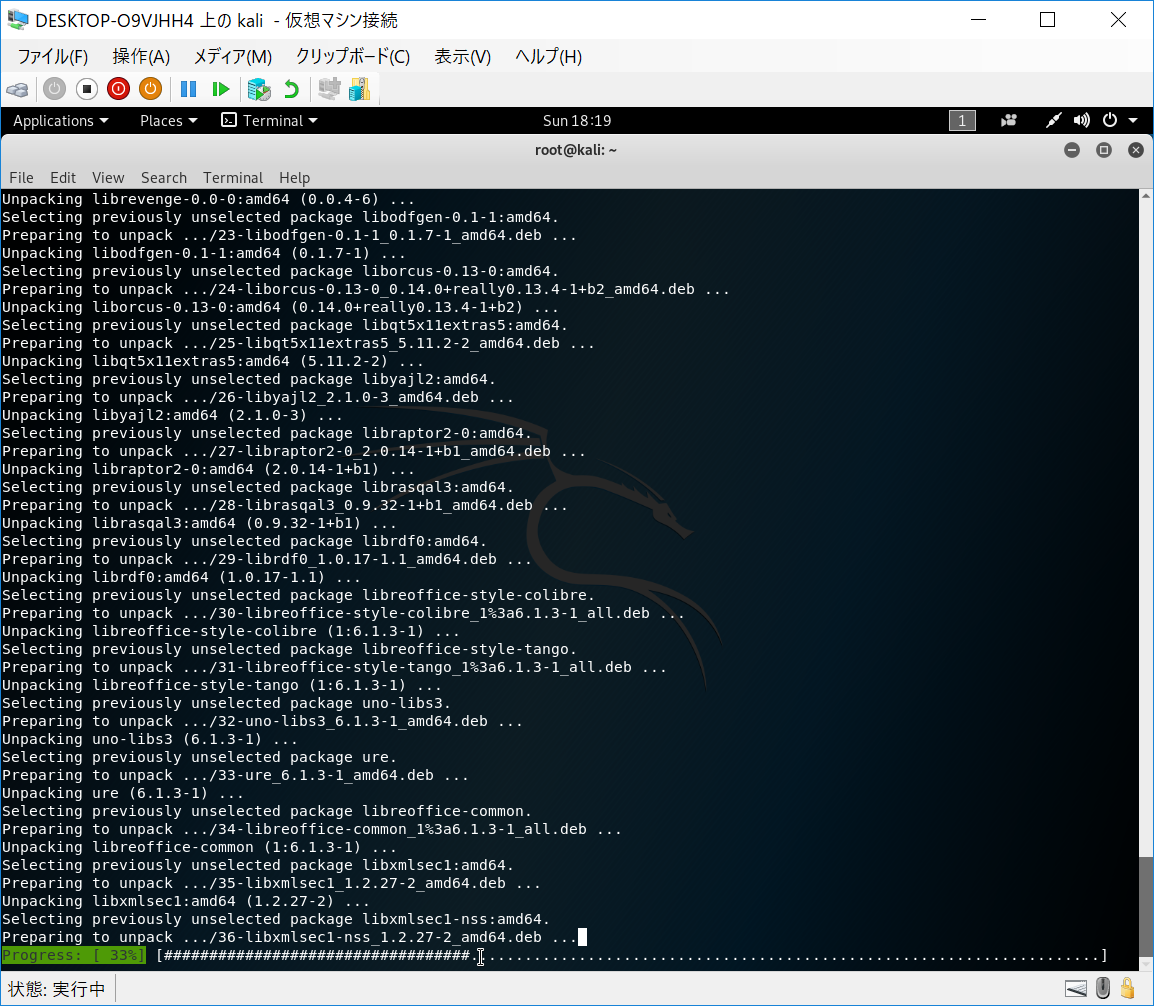The image size is (1154, 1006).
Task: Save VM state with the orange power icon
Action: (x=150, y=89)
